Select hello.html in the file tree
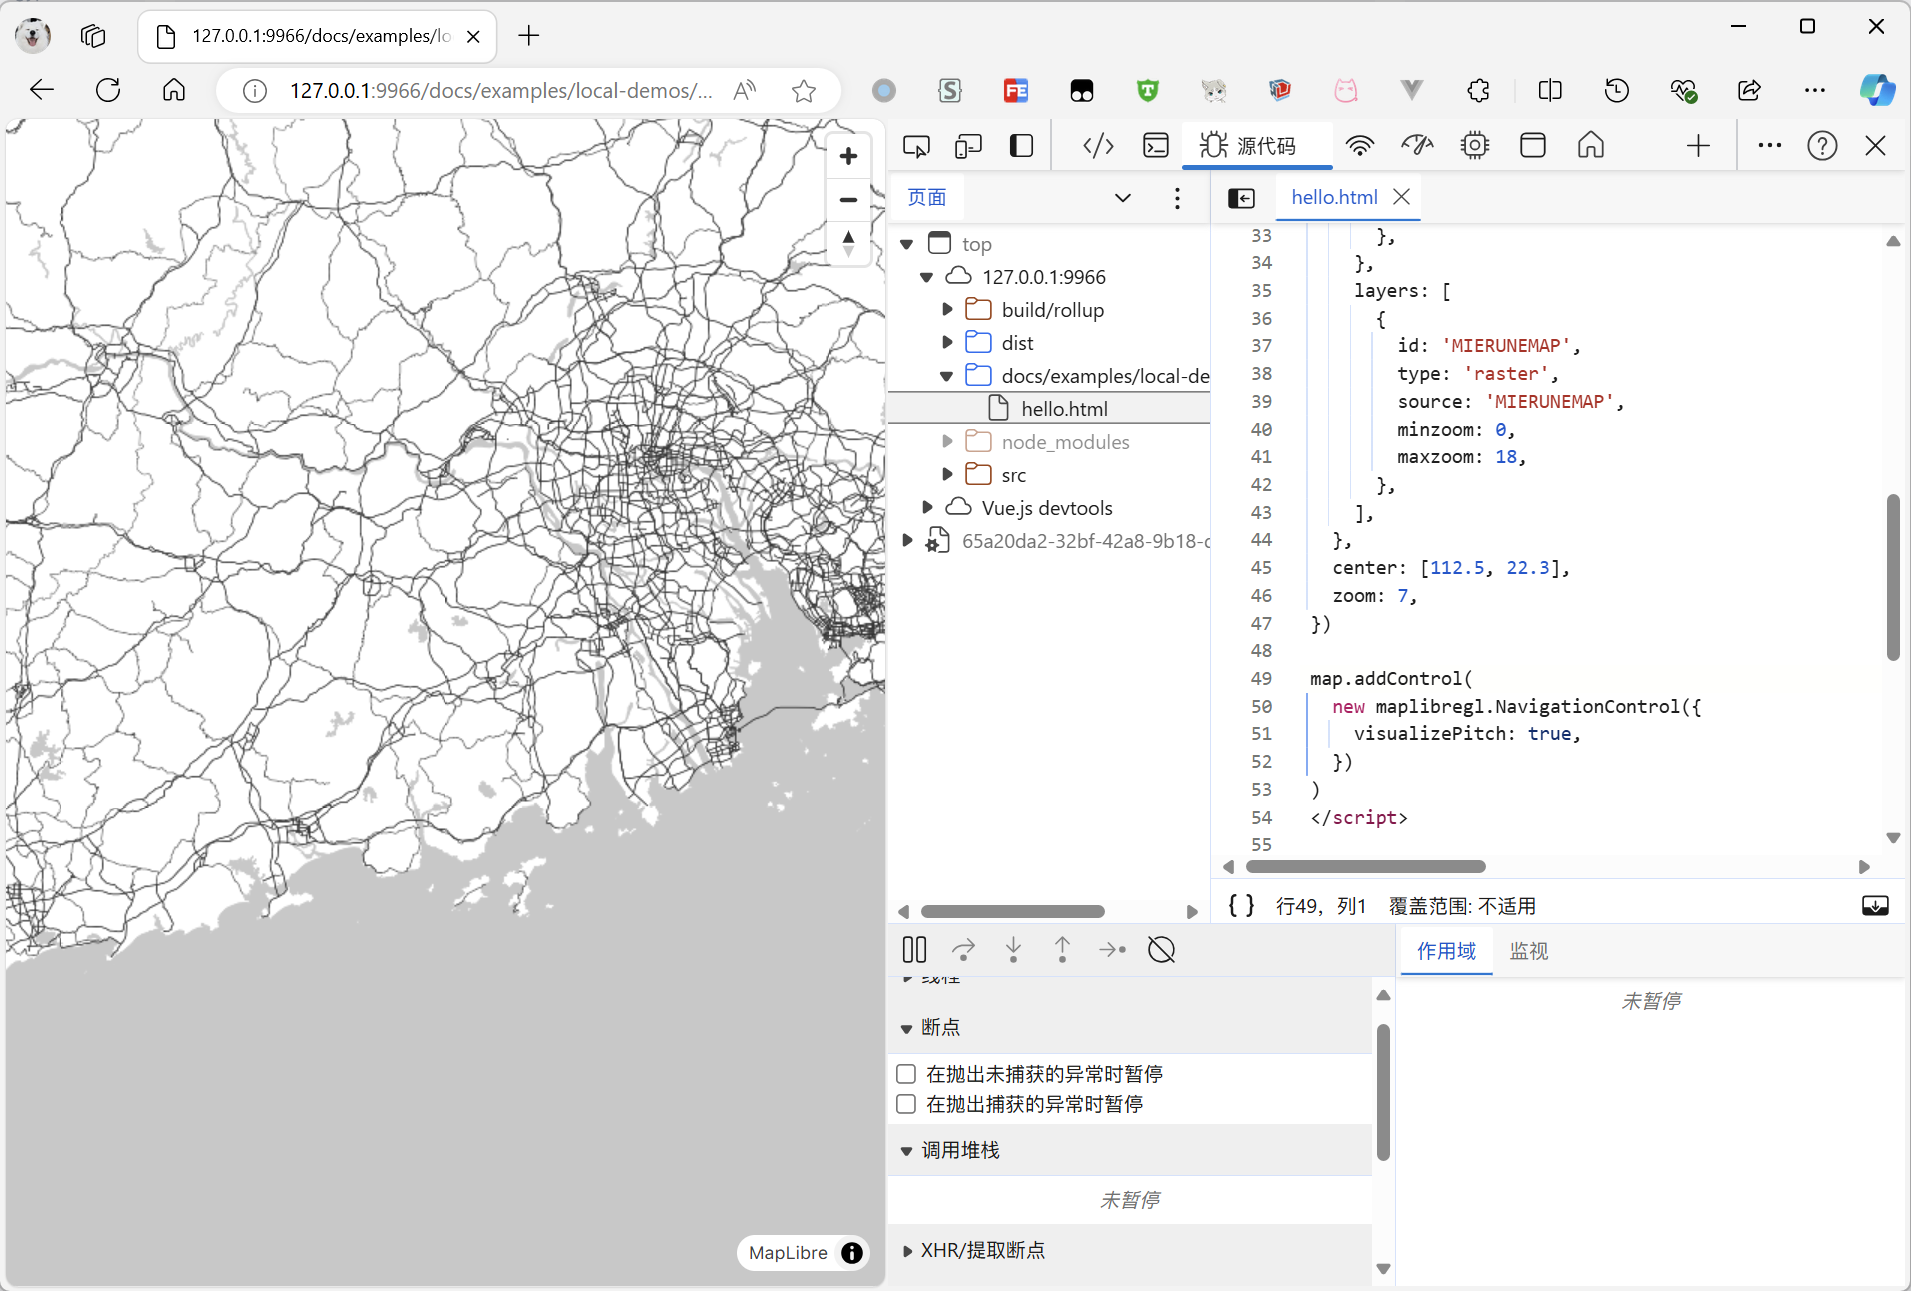Viewport: 1911px width, 1291px height. coord(1065,407)
